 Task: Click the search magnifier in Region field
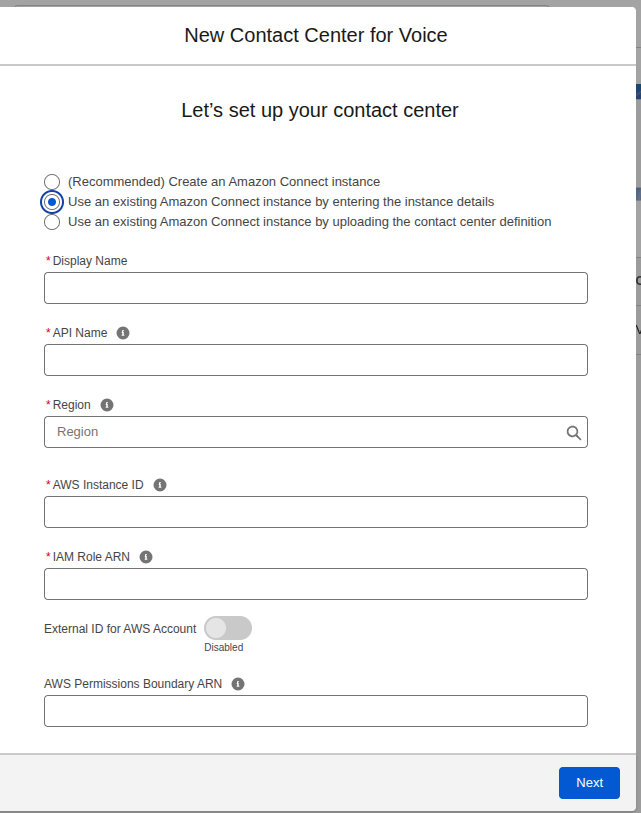click(574, 433)
